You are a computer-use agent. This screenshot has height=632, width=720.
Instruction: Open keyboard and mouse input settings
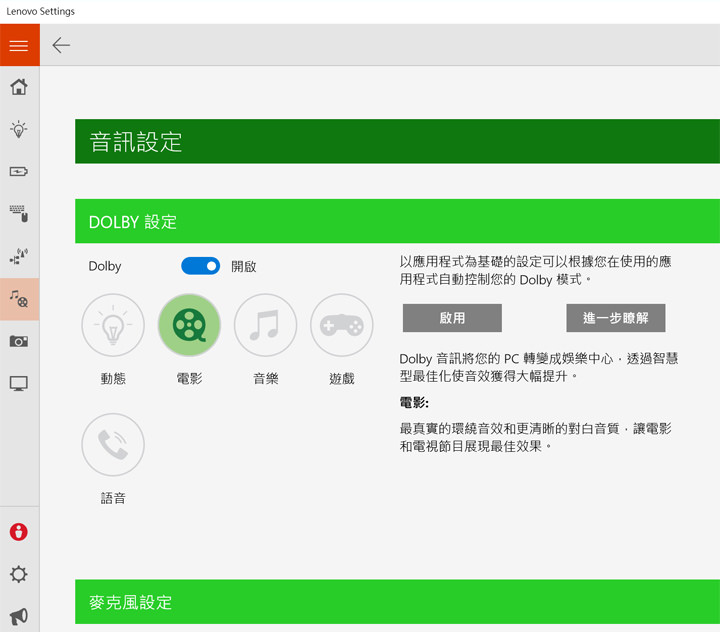point(19,213)
